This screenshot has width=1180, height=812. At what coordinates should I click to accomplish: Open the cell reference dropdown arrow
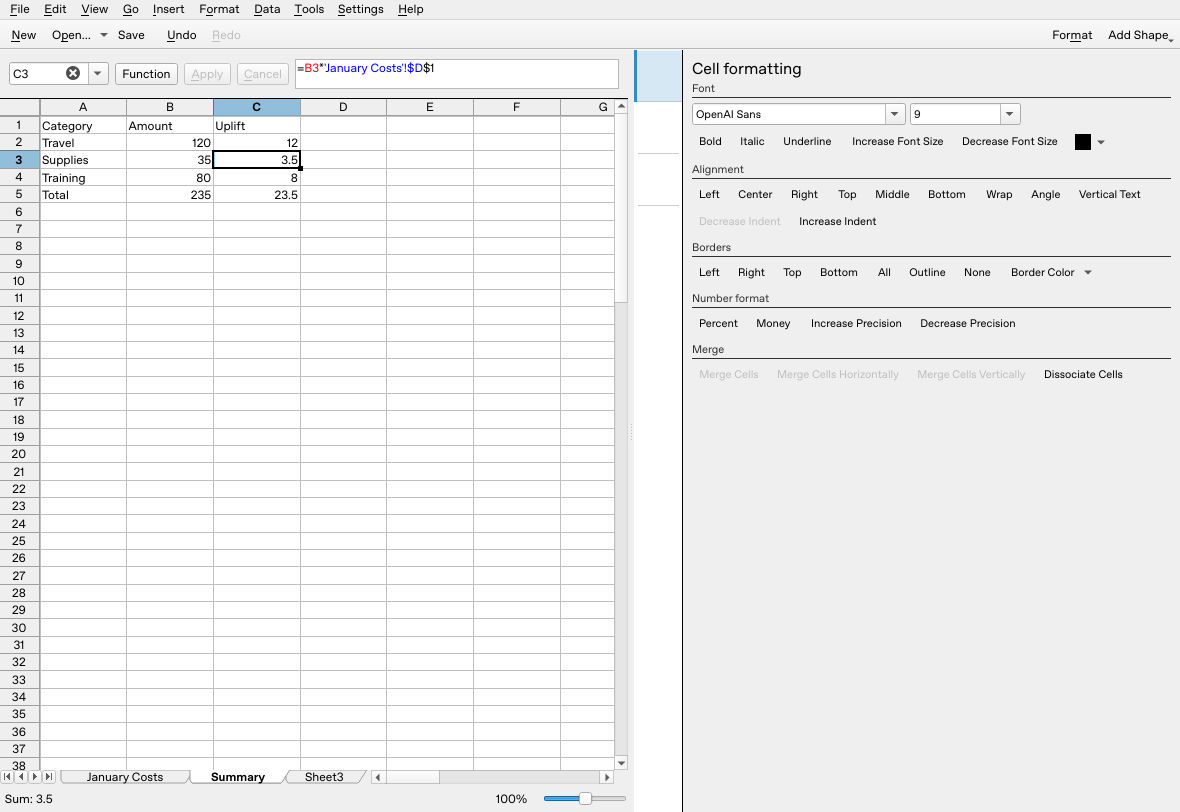click(x=98, y=73)
